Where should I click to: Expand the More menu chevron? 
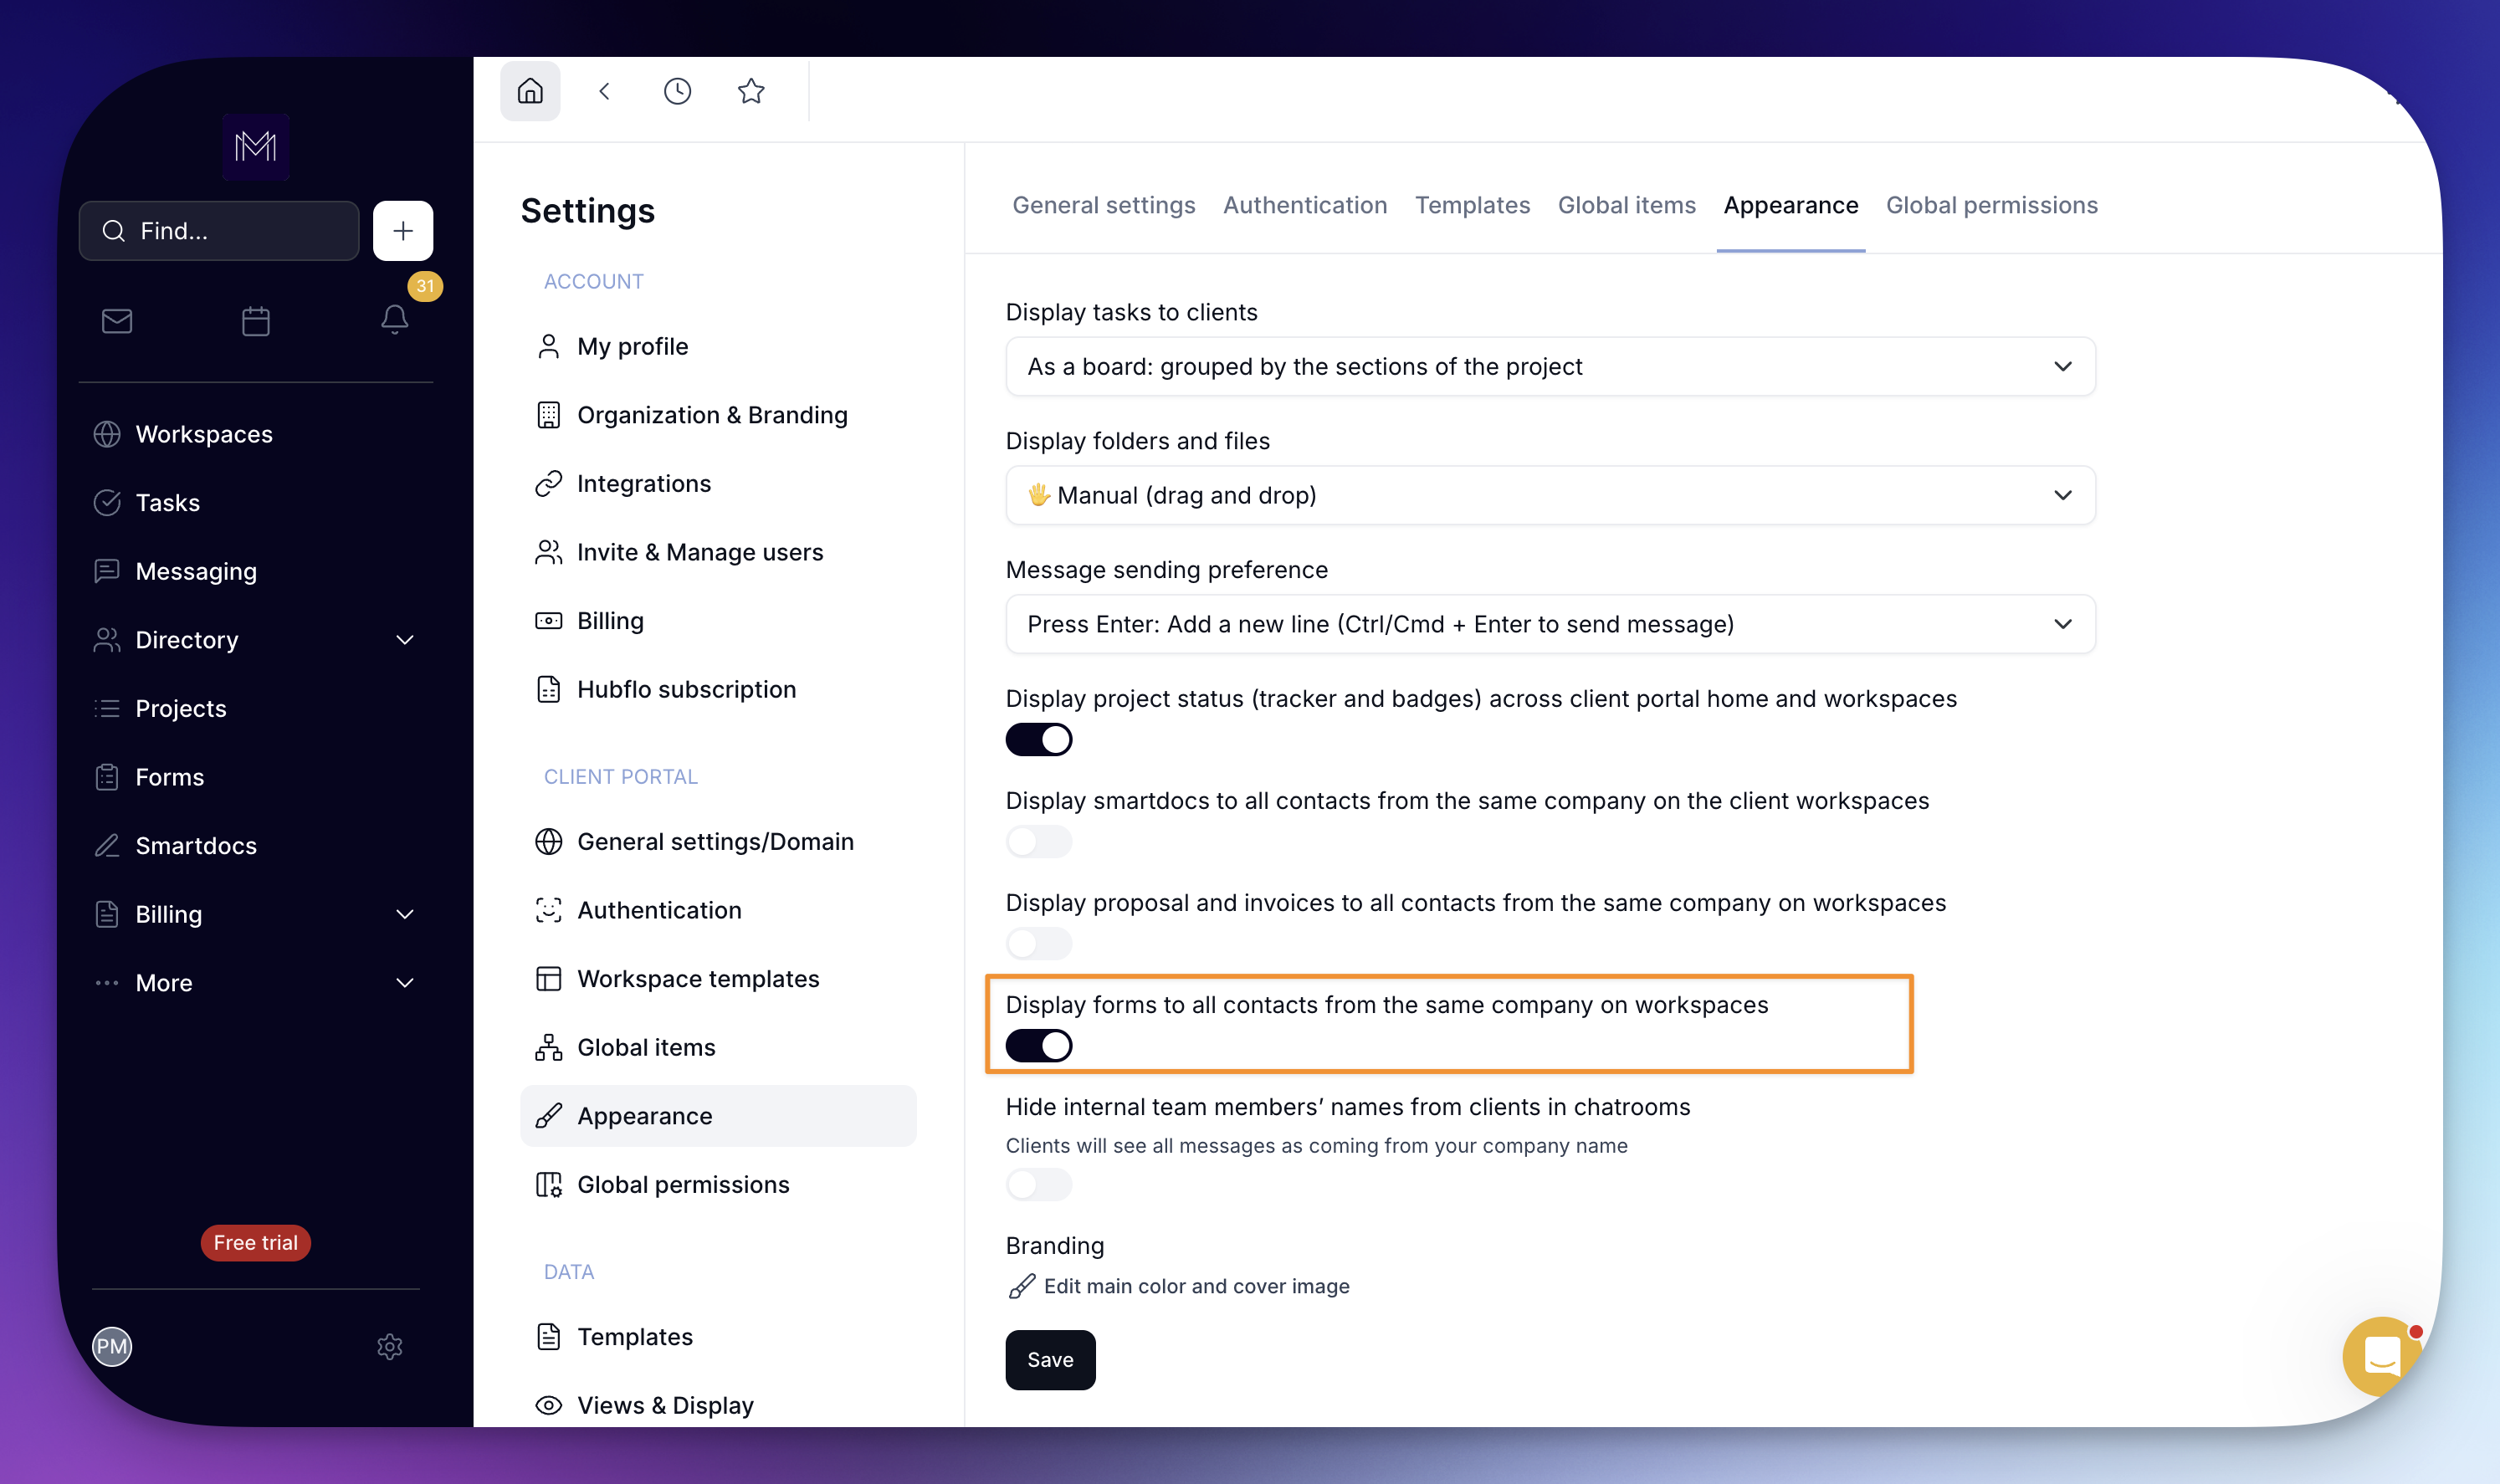[x=405, y=983]
